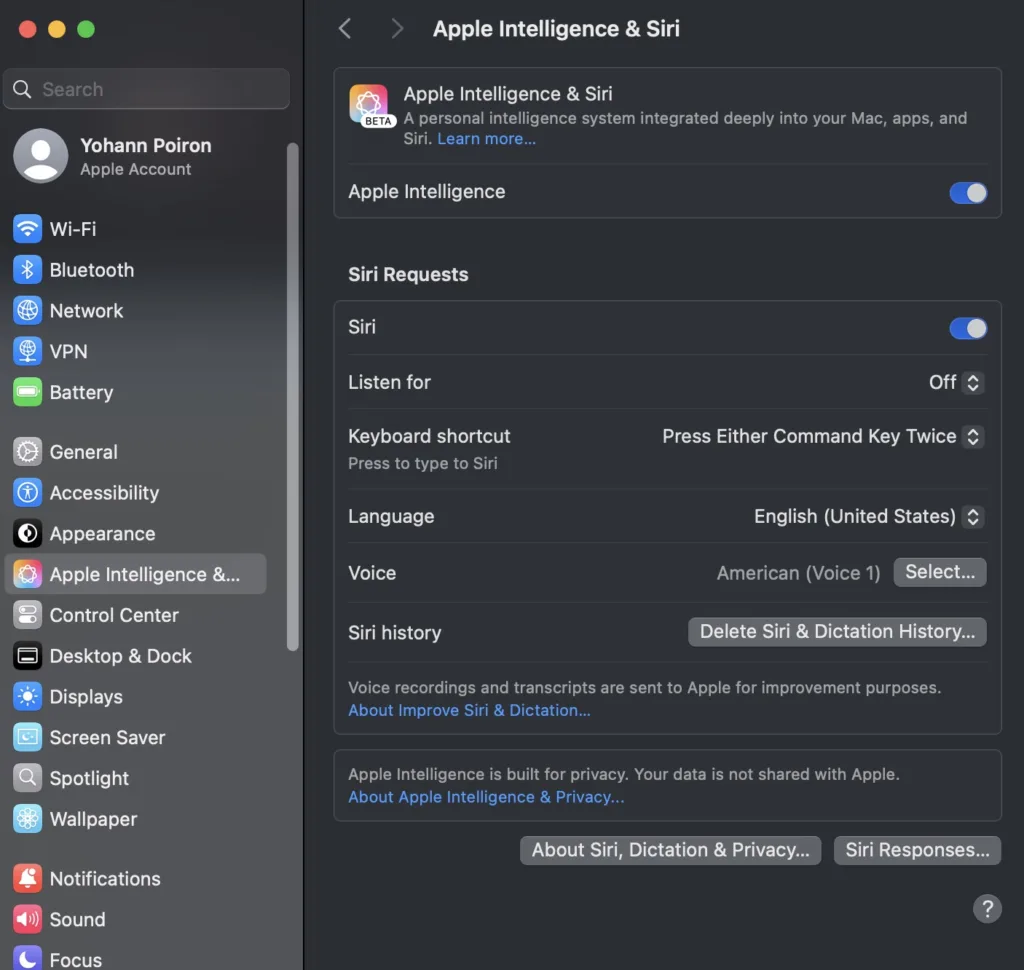Viewport: 1024px width, 970px height.
Task: Click the Wi-Fi icon in sidebar
Action: [27, 229]
